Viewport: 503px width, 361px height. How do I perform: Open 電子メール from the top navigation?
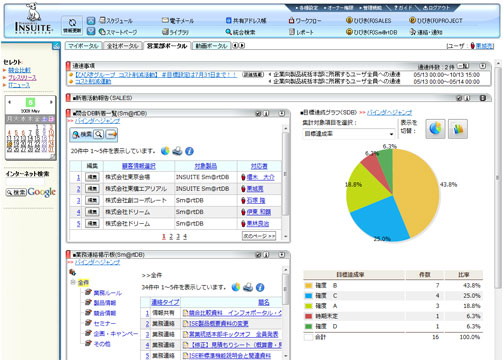(178, 21)
